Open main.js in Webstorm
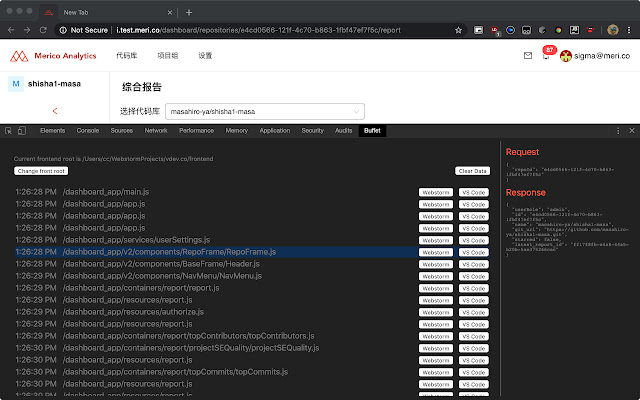Screen dimensions: 640x400 coord(436,192)
